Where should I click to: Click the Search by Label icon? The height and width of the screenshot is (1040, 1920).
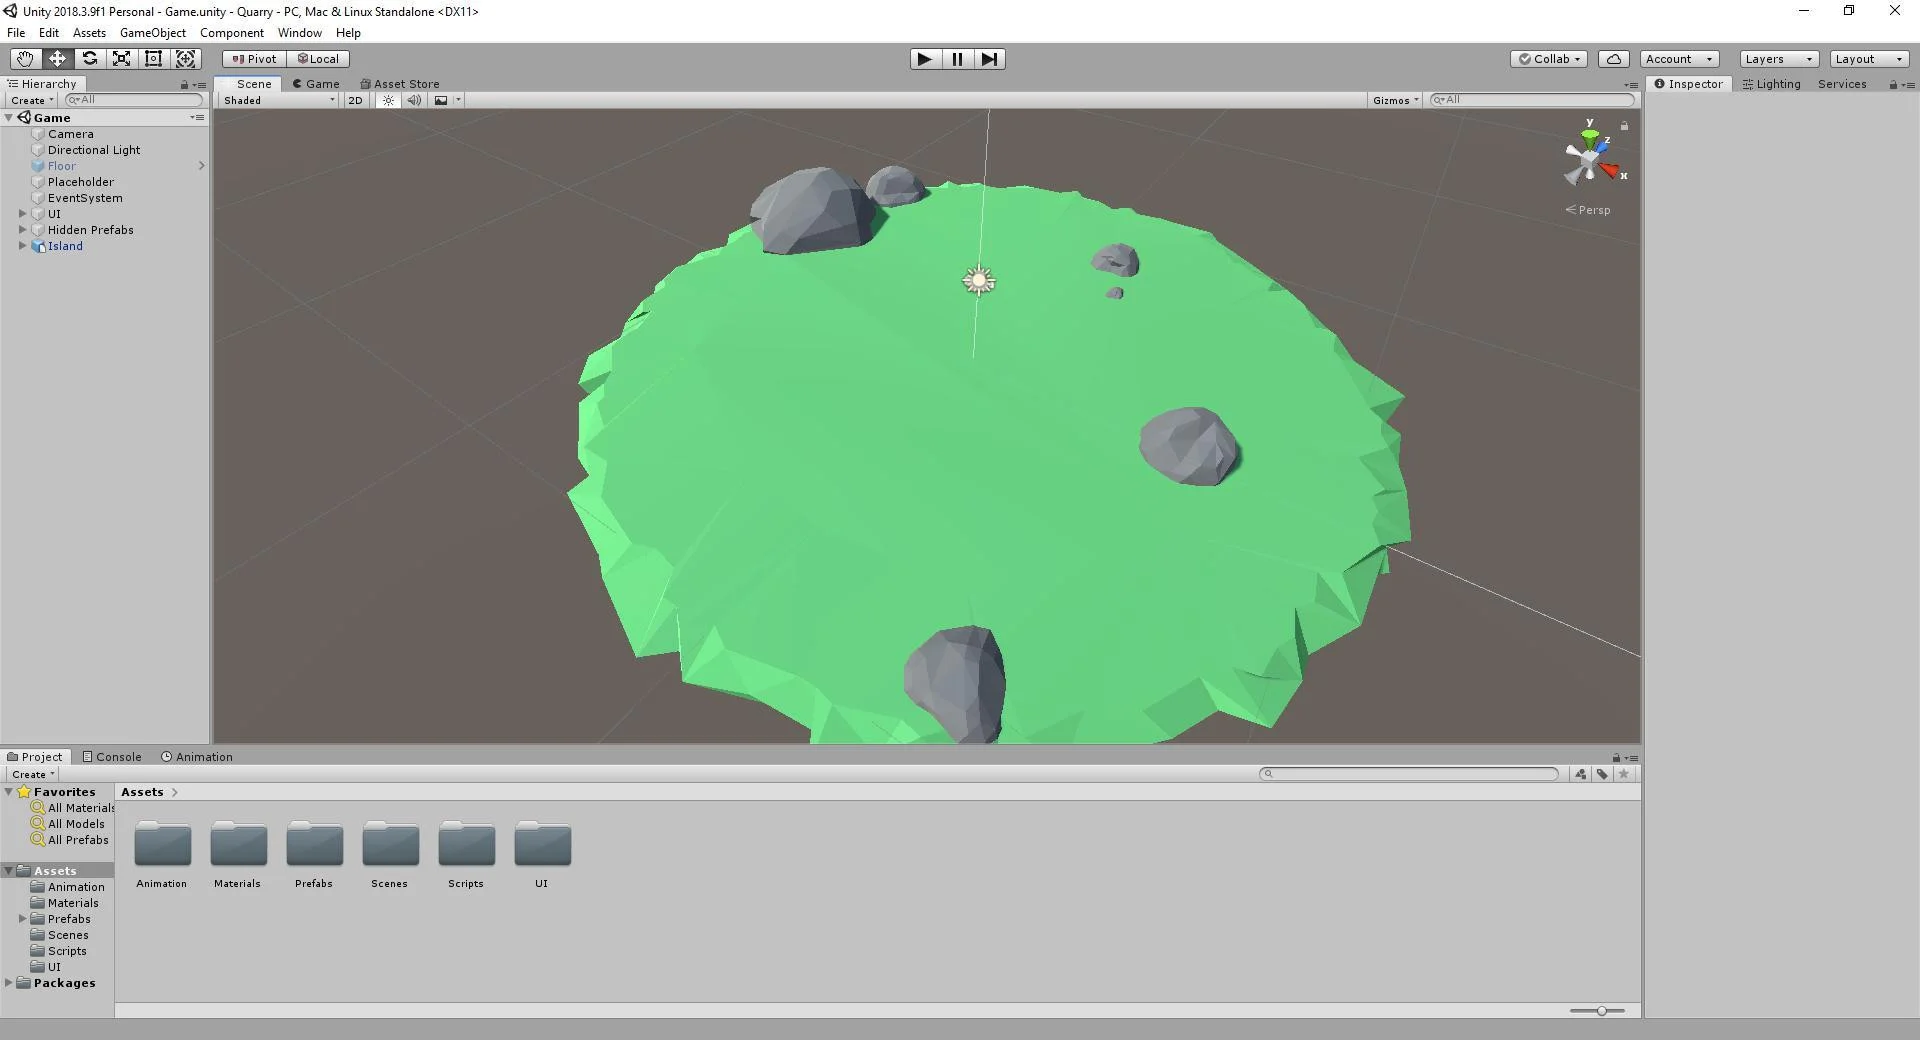[1602, 774]
